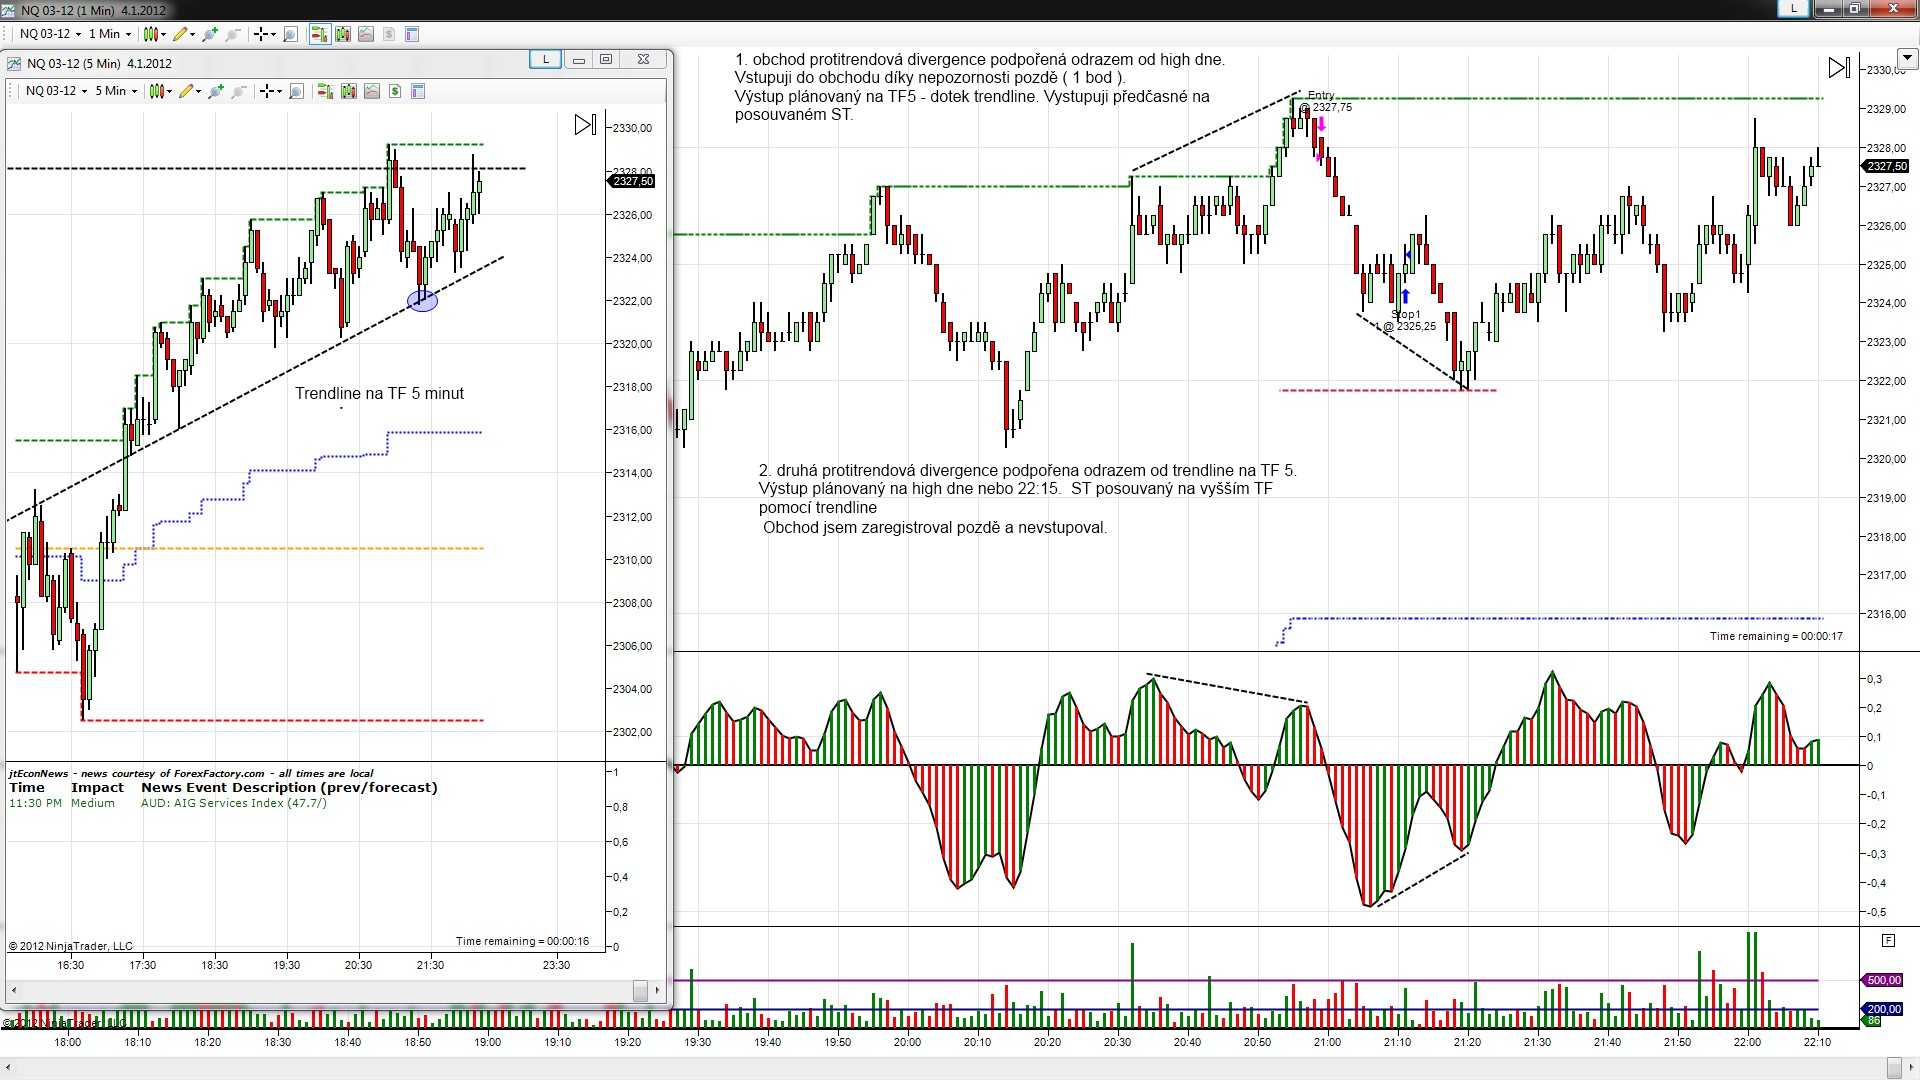Toggle the L link button on the main window title bar
This screenshot has width=1920, height=1080.
pyautogui.click(x=1793, y=8)
